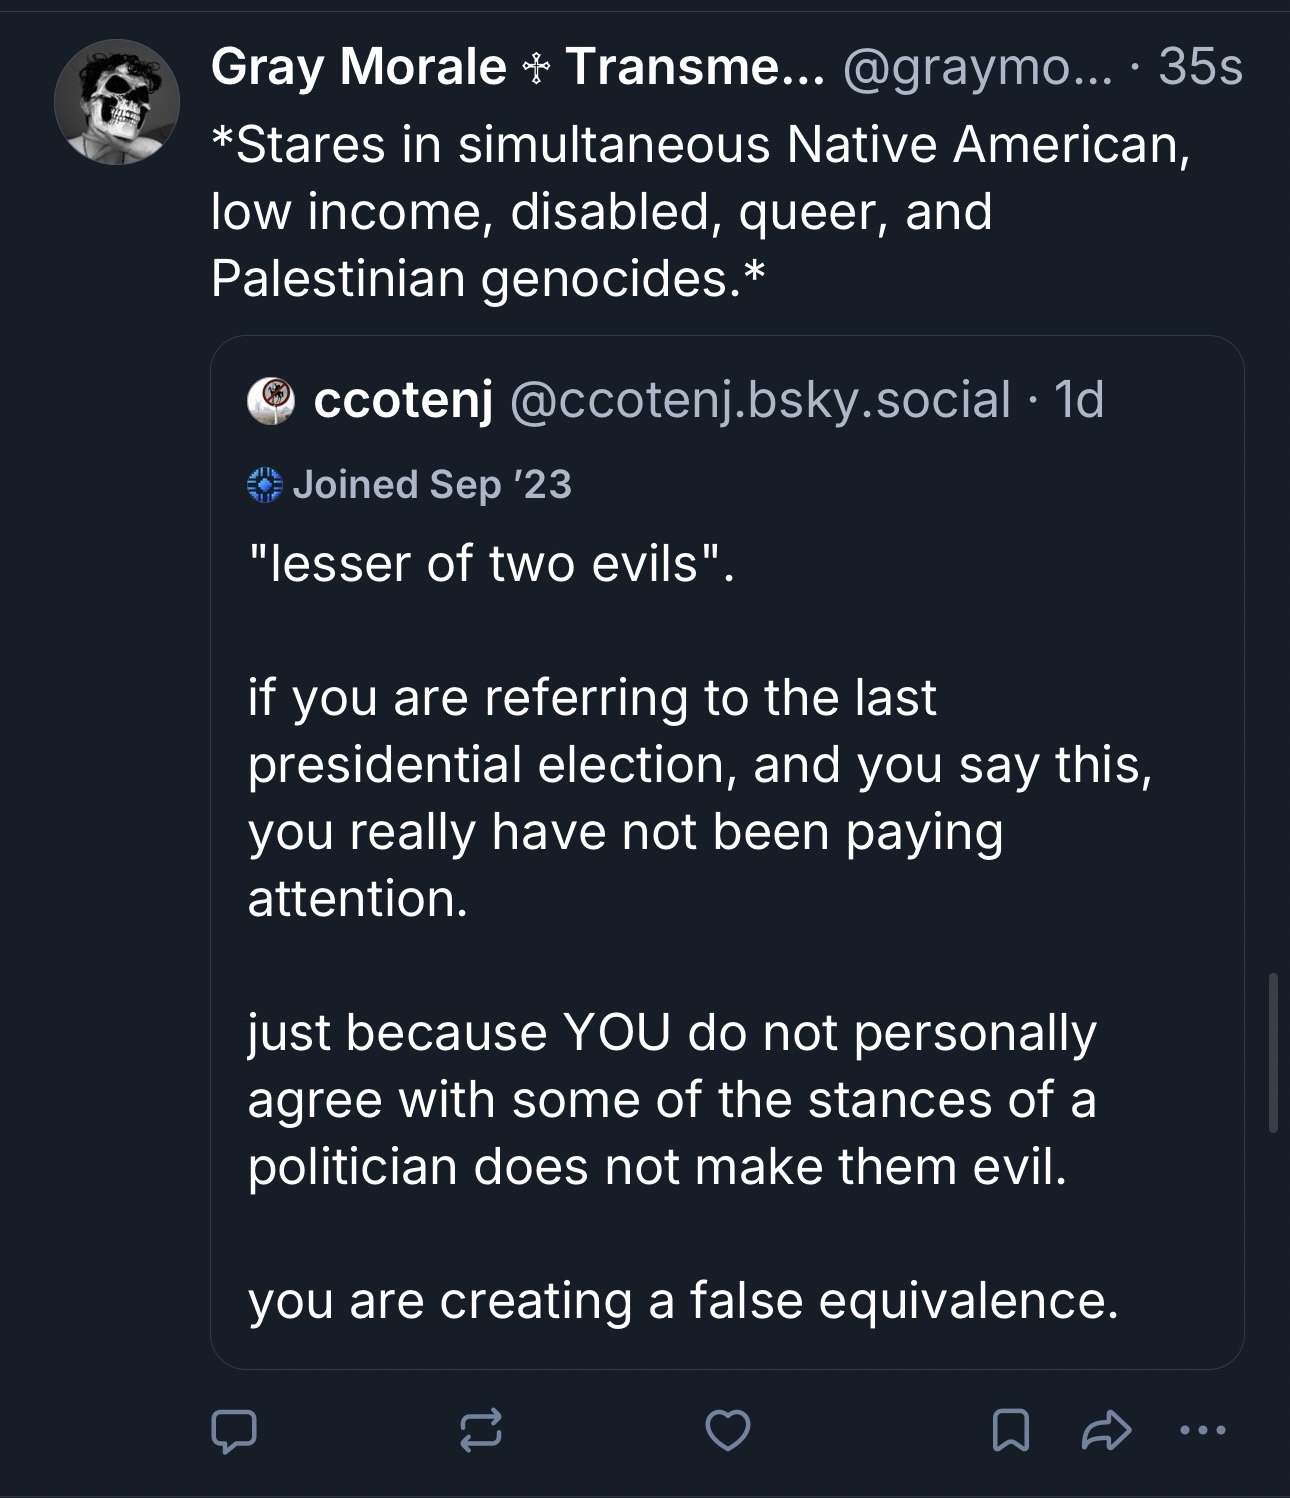The height and width of the screenshot is (1498, 1290).
Task: Click the reply speech bubble icon
Action: coord(234,1431)
